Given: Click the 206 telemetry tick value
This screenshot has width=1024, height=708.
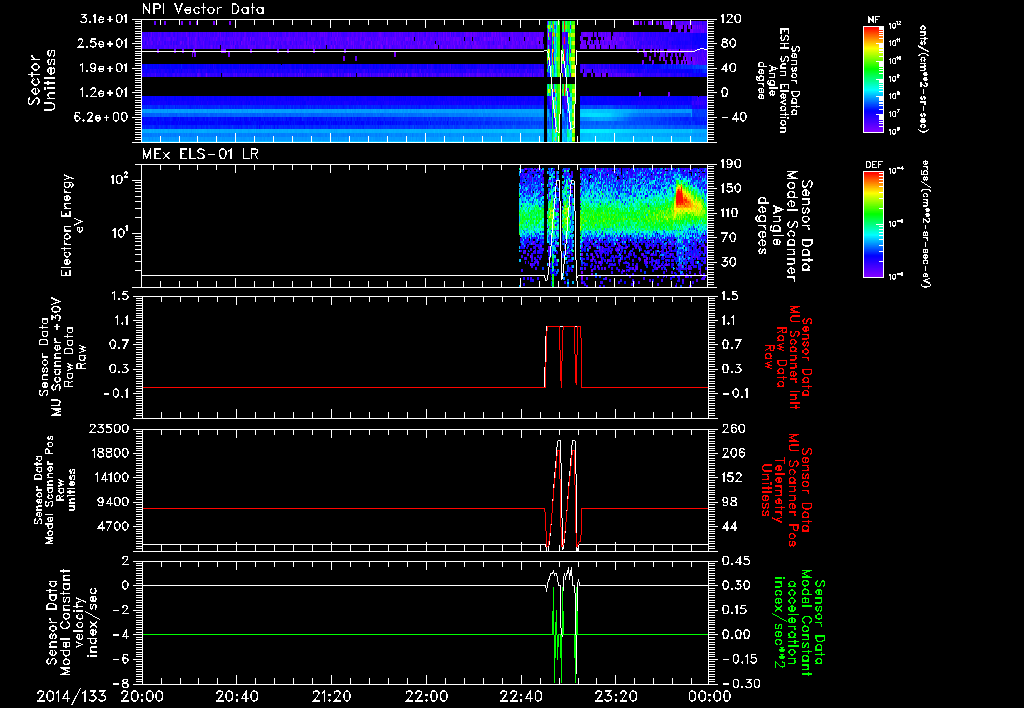Looking at the screenshot, I should [x=731, y=453].
